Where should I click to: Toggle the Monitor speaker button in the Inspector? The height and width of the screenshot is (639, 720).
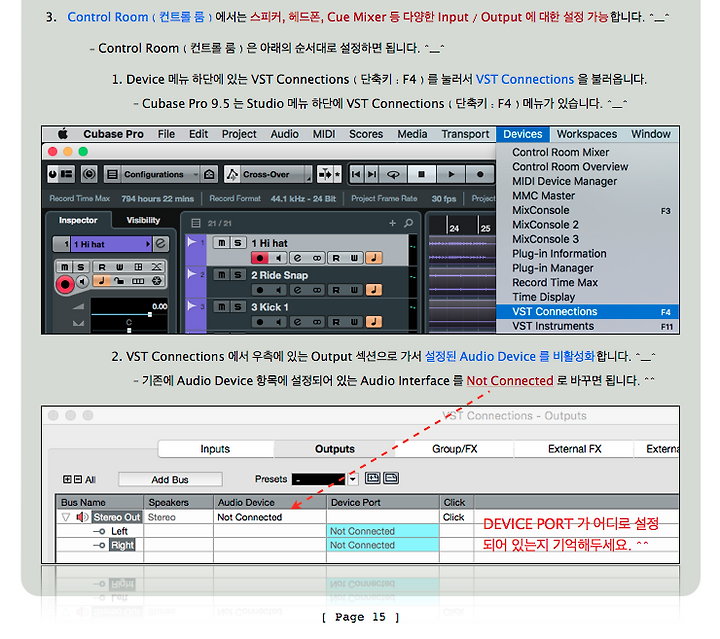pyautogui.click(x=82, y=281)
